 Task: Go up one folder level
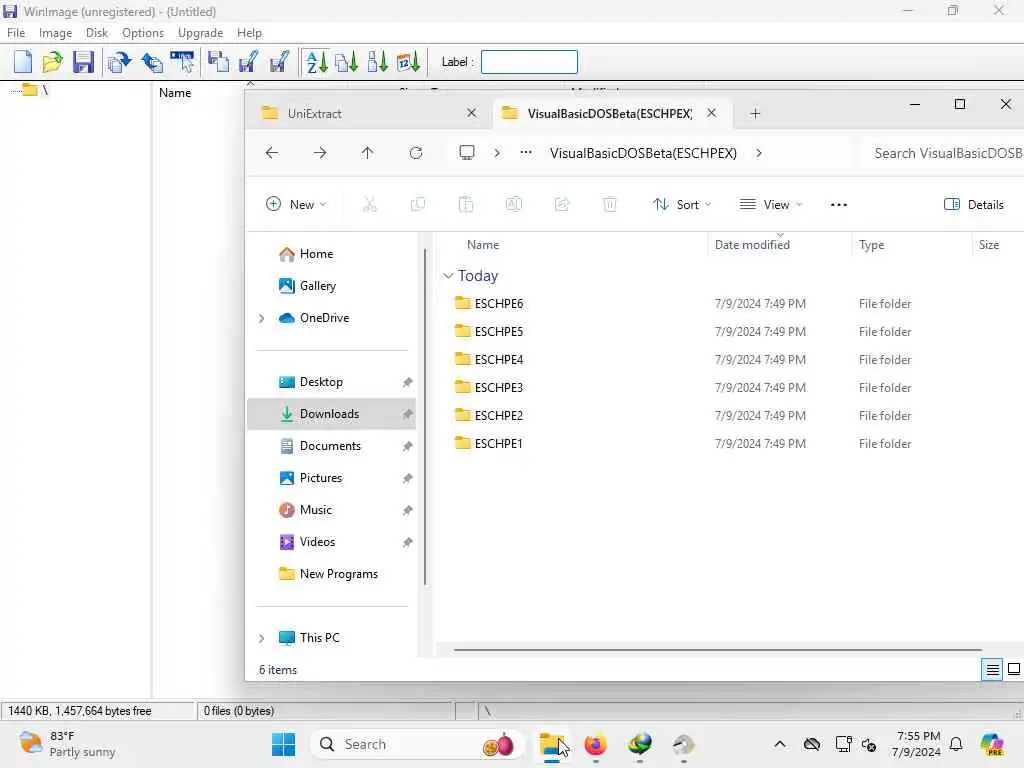(x=368, y=153)
